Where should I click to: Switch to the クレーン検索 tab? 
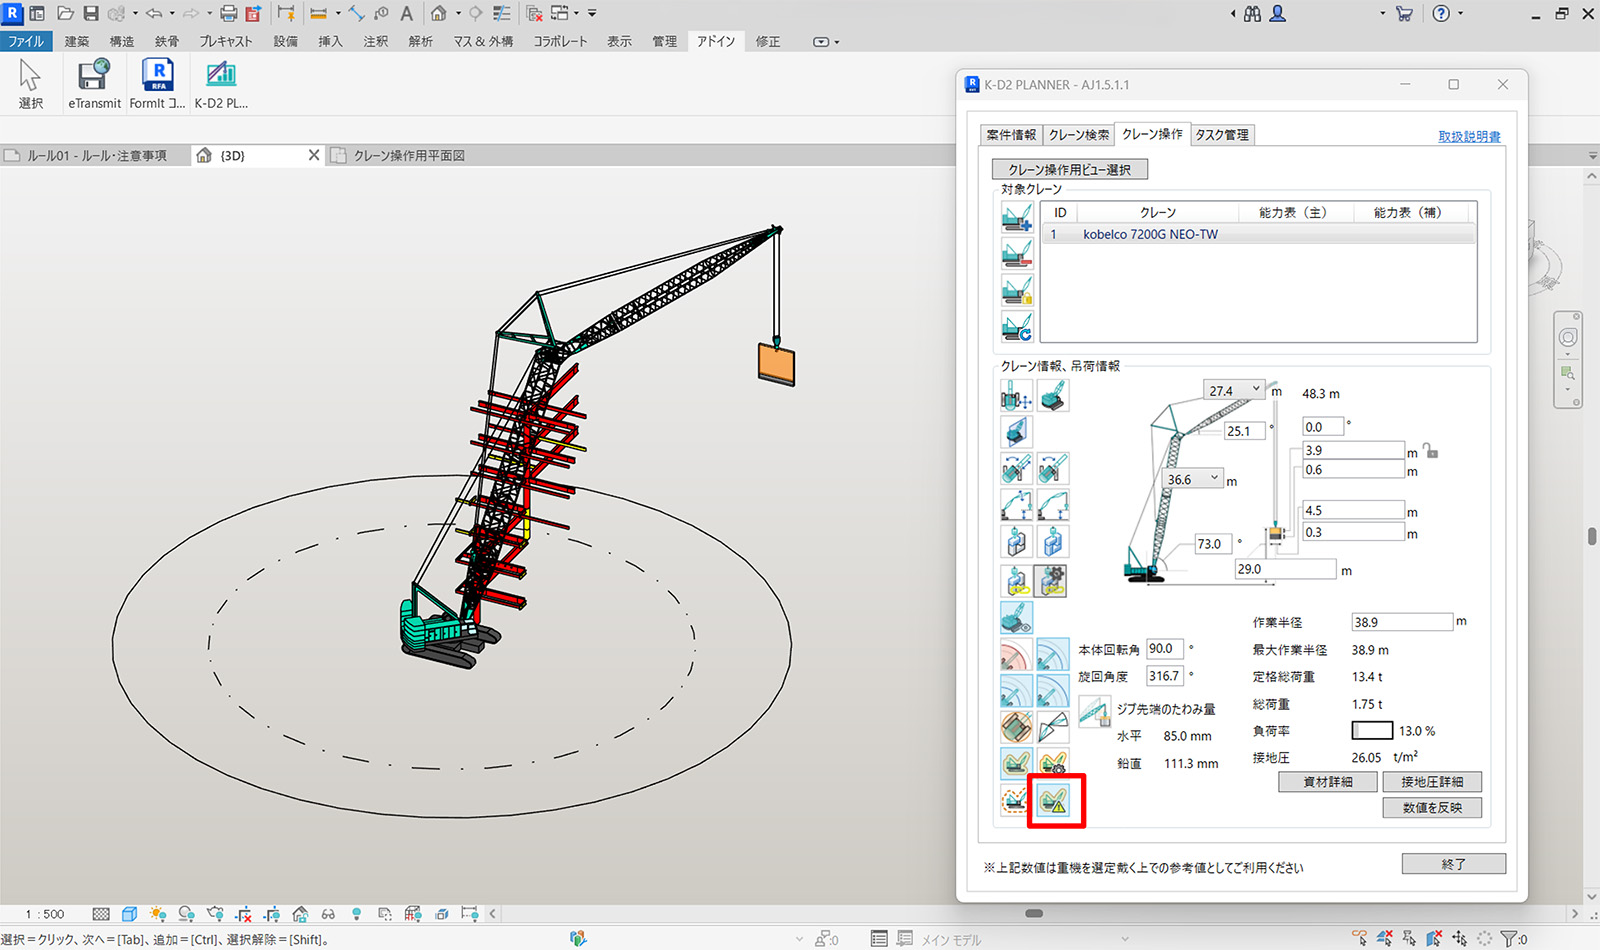click(1078, 135)
